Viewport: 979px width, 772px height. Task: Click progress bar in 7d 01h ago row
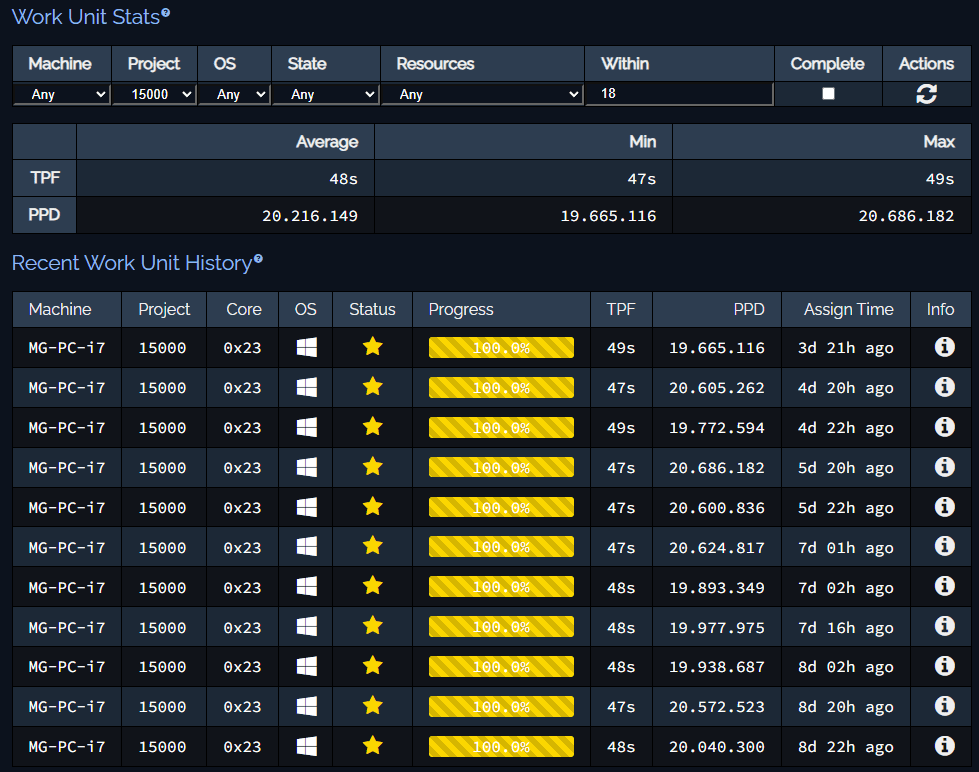501,547
